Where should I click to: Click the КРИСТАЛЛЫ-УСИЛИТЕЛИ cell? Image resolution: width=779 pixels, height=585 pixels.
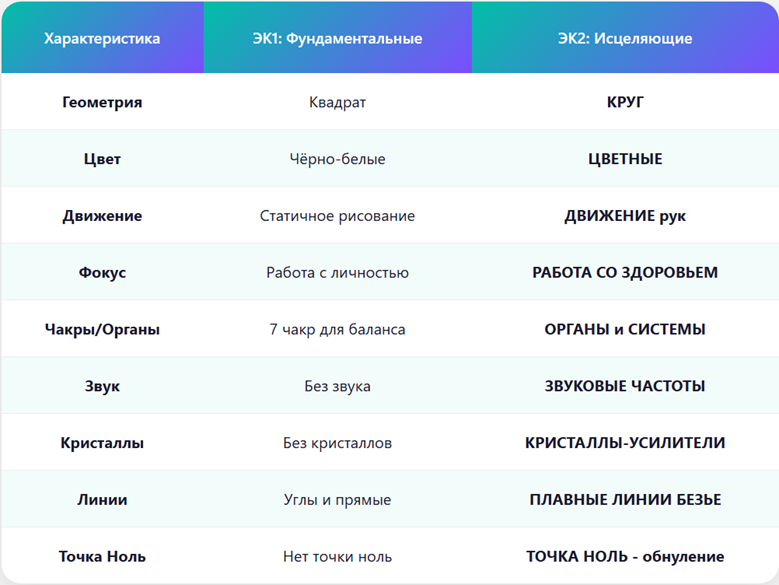click(625, 442)
